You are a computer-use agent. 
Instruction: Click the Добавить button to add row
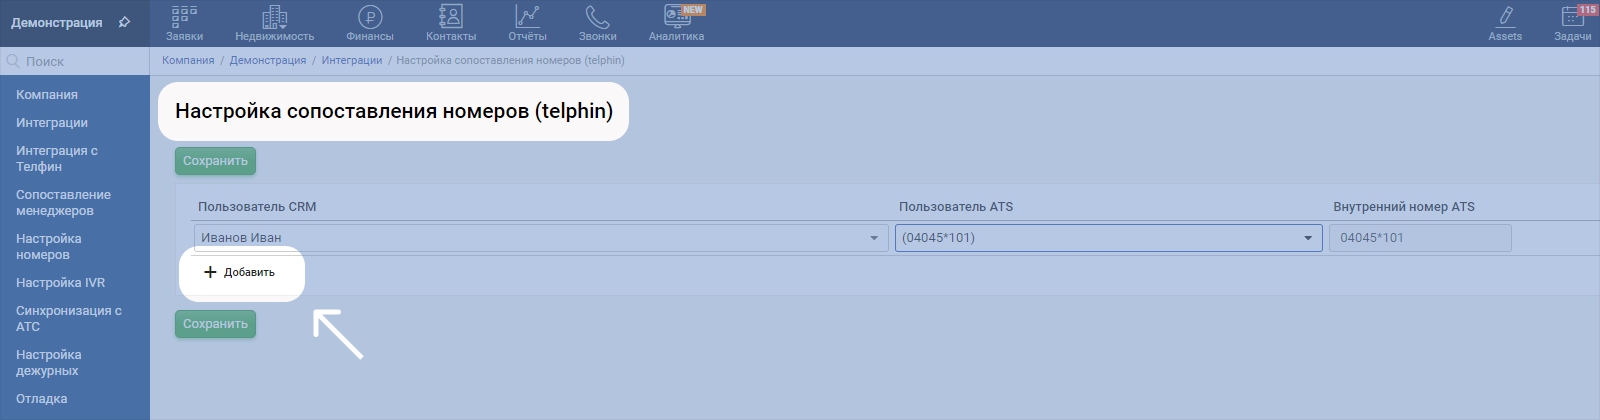(x=240, y=272)
